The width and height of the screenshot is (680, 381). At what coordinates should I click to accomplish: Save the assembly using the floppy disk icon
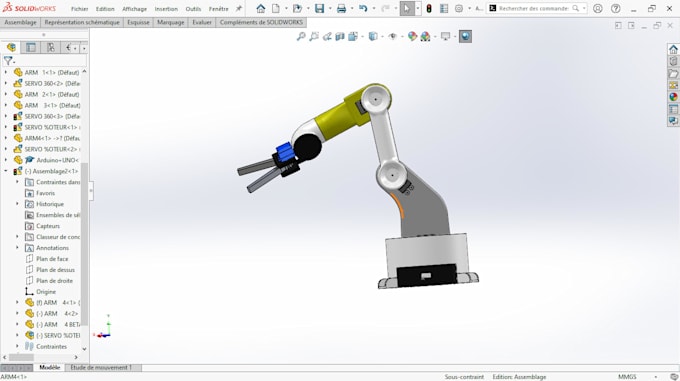click(320, 8)
